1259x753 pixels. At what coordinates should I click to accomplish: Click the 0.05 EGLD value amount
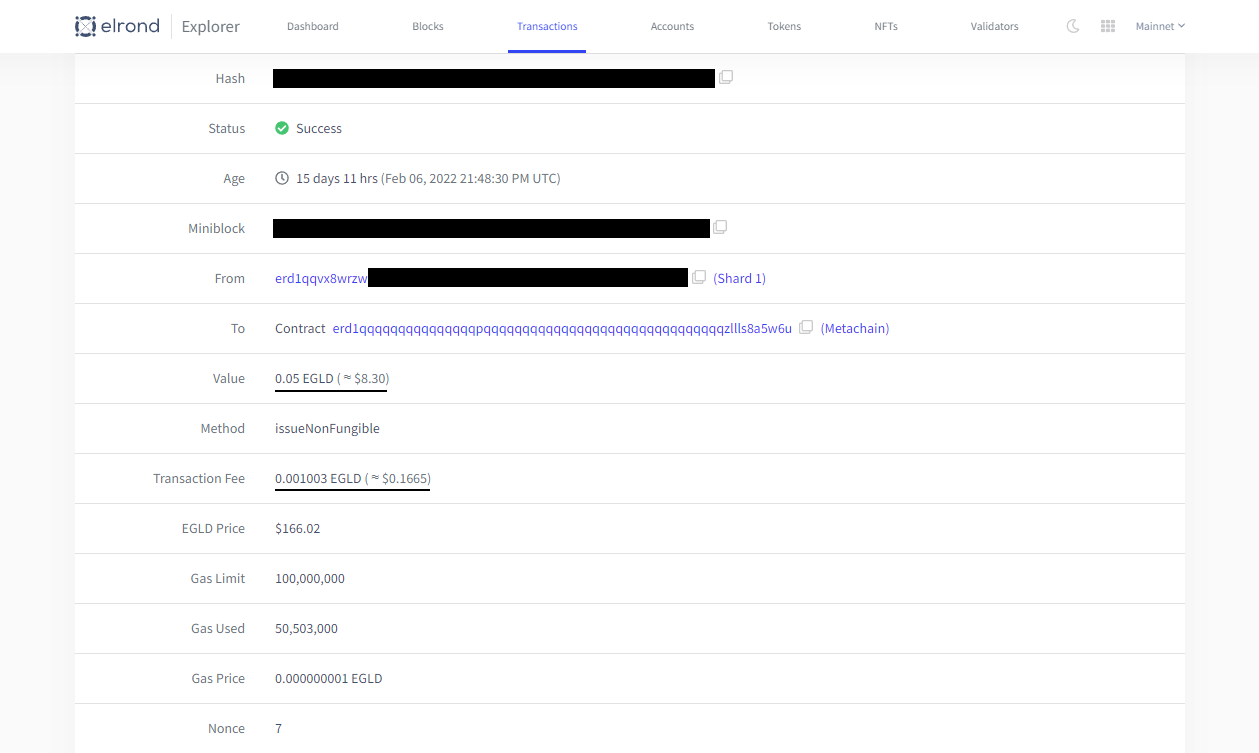coord(304,379)
